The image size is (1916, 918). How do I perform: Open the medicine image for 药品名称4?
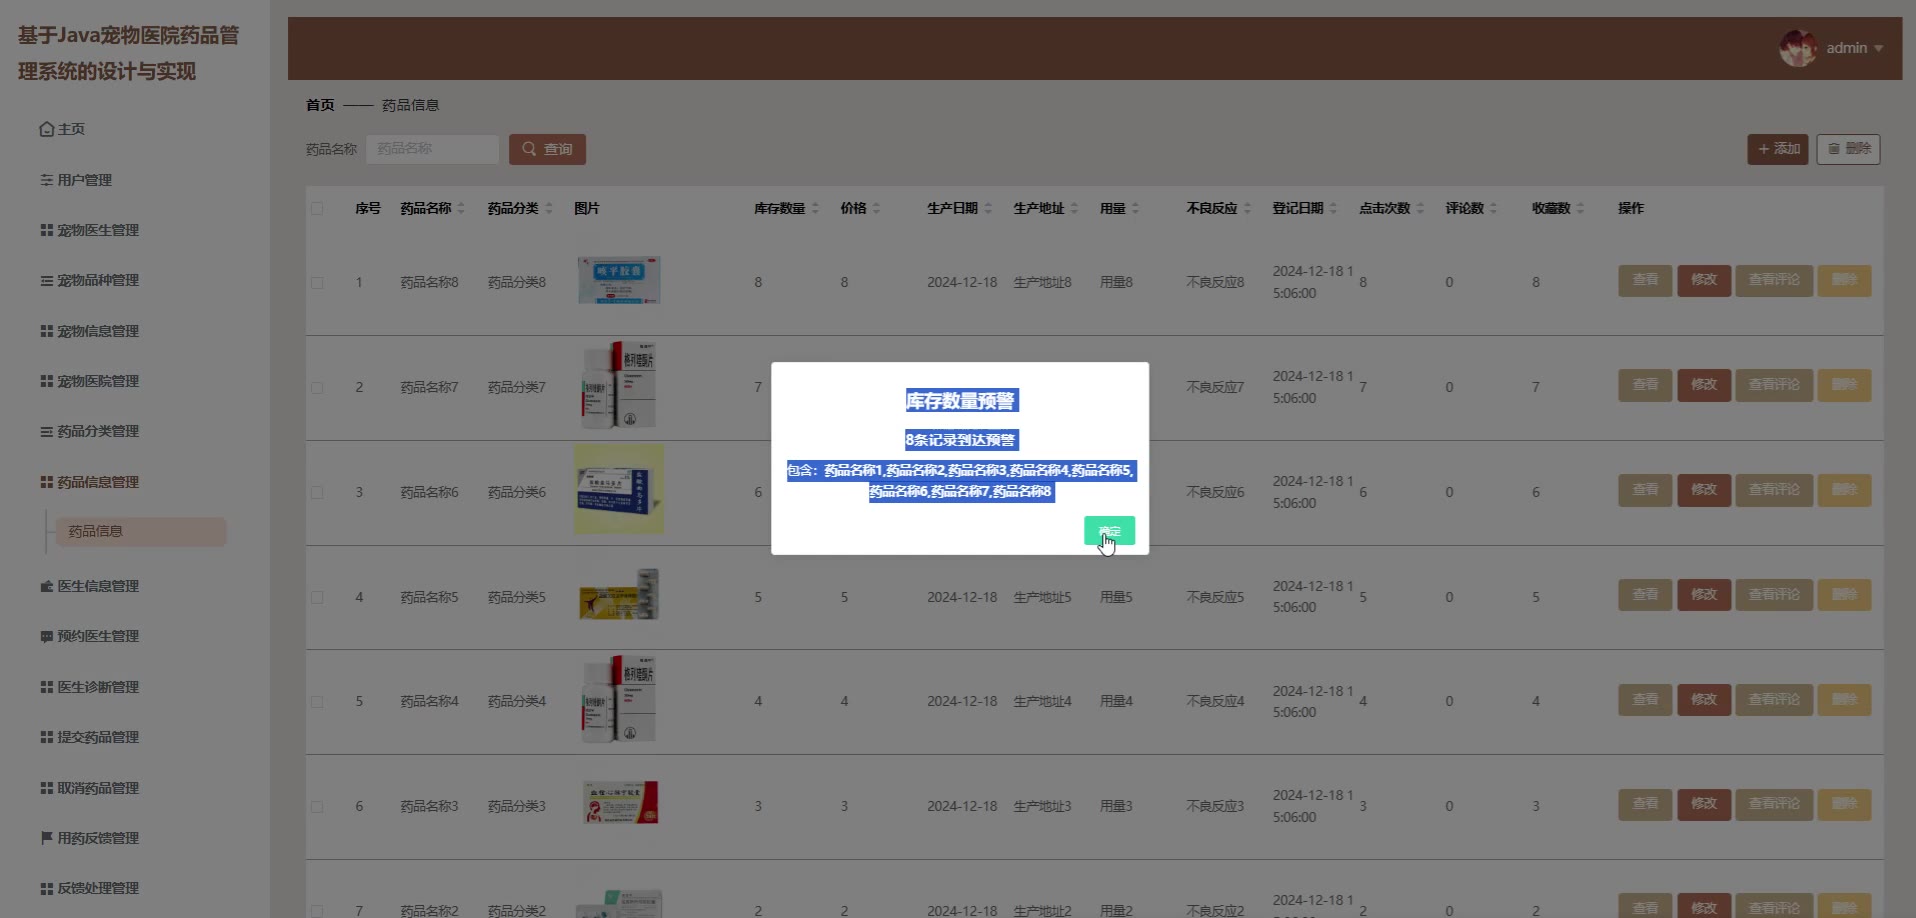[x=619, y=700]
